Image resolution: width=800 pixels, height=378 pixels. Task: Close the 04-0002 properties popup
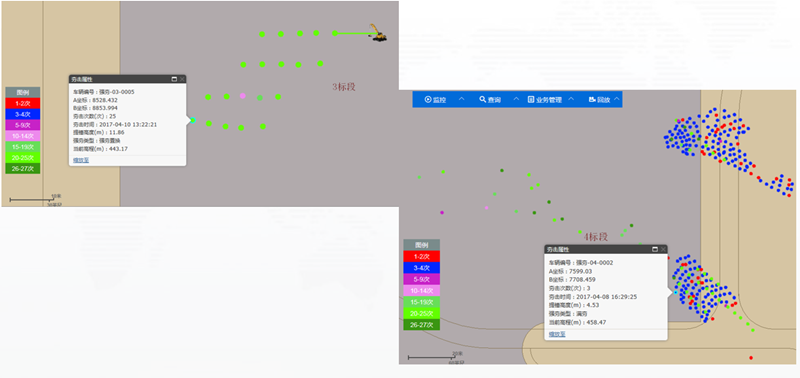click(663, 249)
